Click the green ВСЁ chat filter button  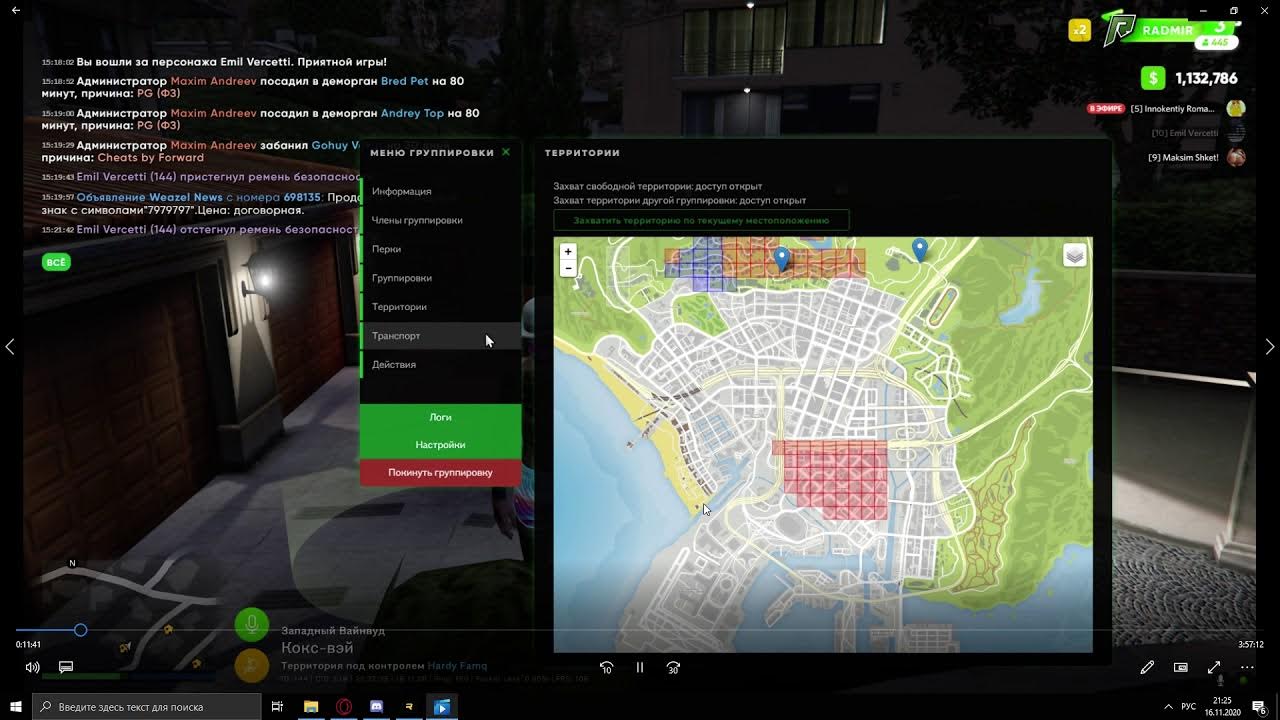pos(56,263)
